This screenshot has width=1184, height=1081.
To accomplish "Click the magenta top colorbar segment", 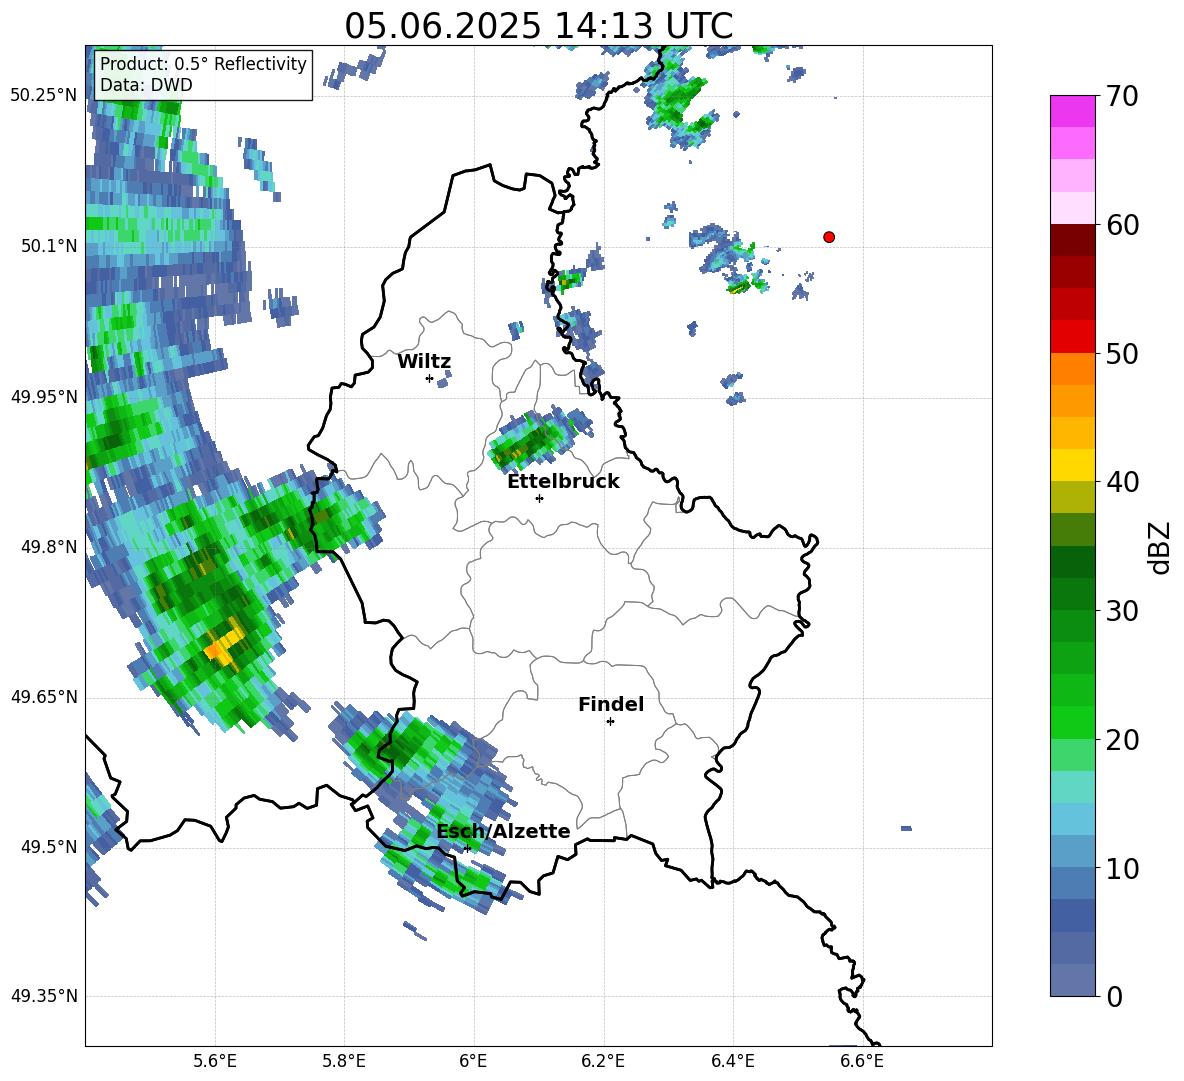I will (1072, 111).
